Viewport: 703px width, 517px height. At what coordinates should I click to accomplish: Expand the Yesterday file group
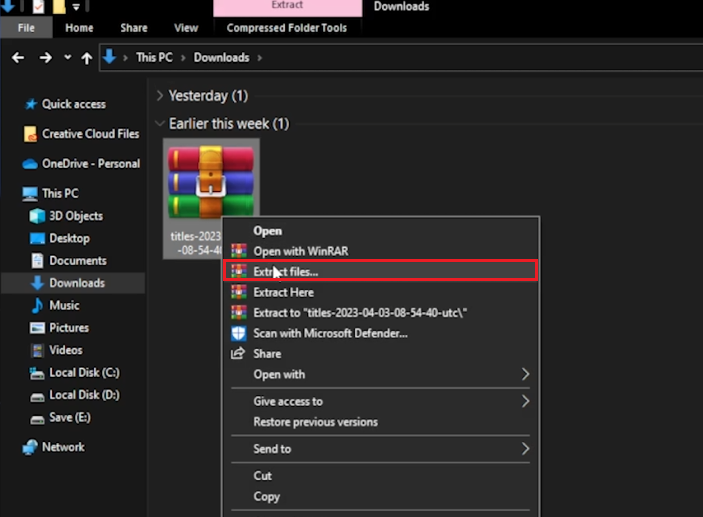point(160,96)
